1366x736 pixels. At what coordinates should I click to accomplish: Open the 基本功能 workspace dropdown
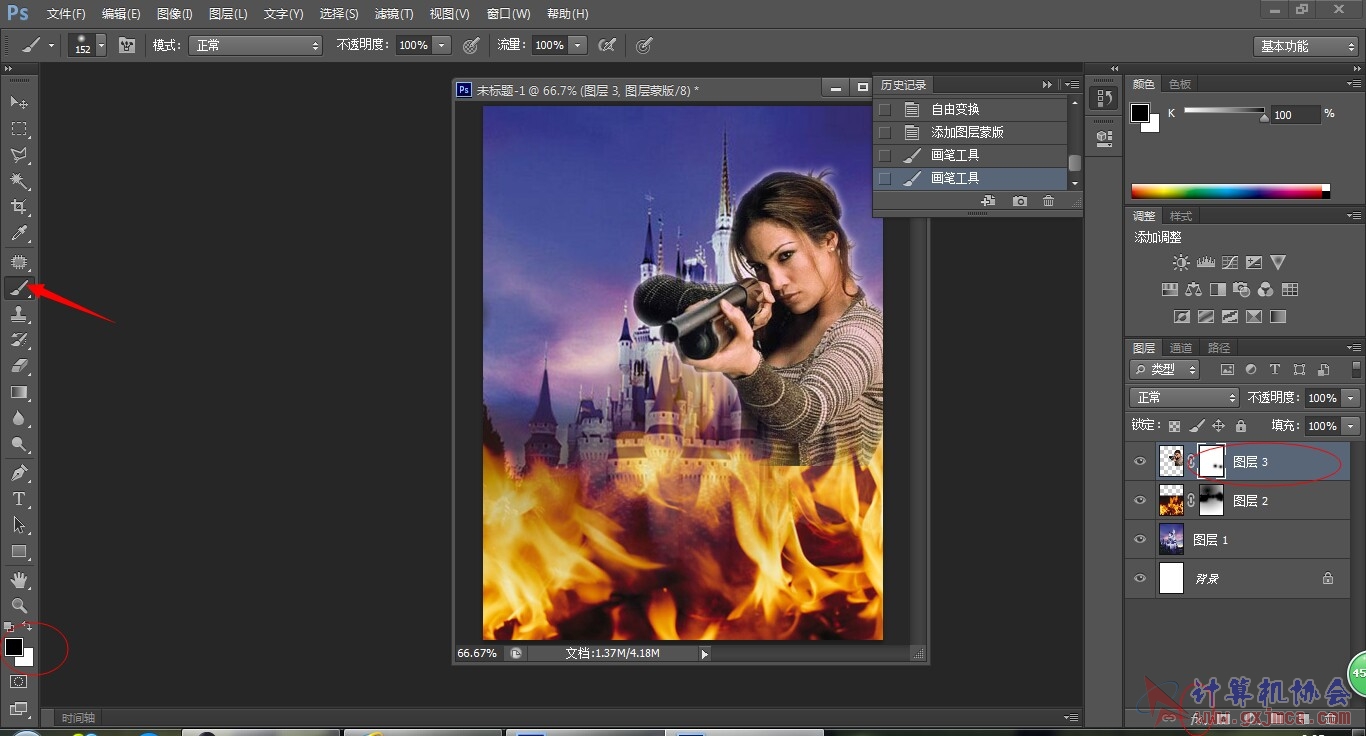click(x=1306, y=46)
